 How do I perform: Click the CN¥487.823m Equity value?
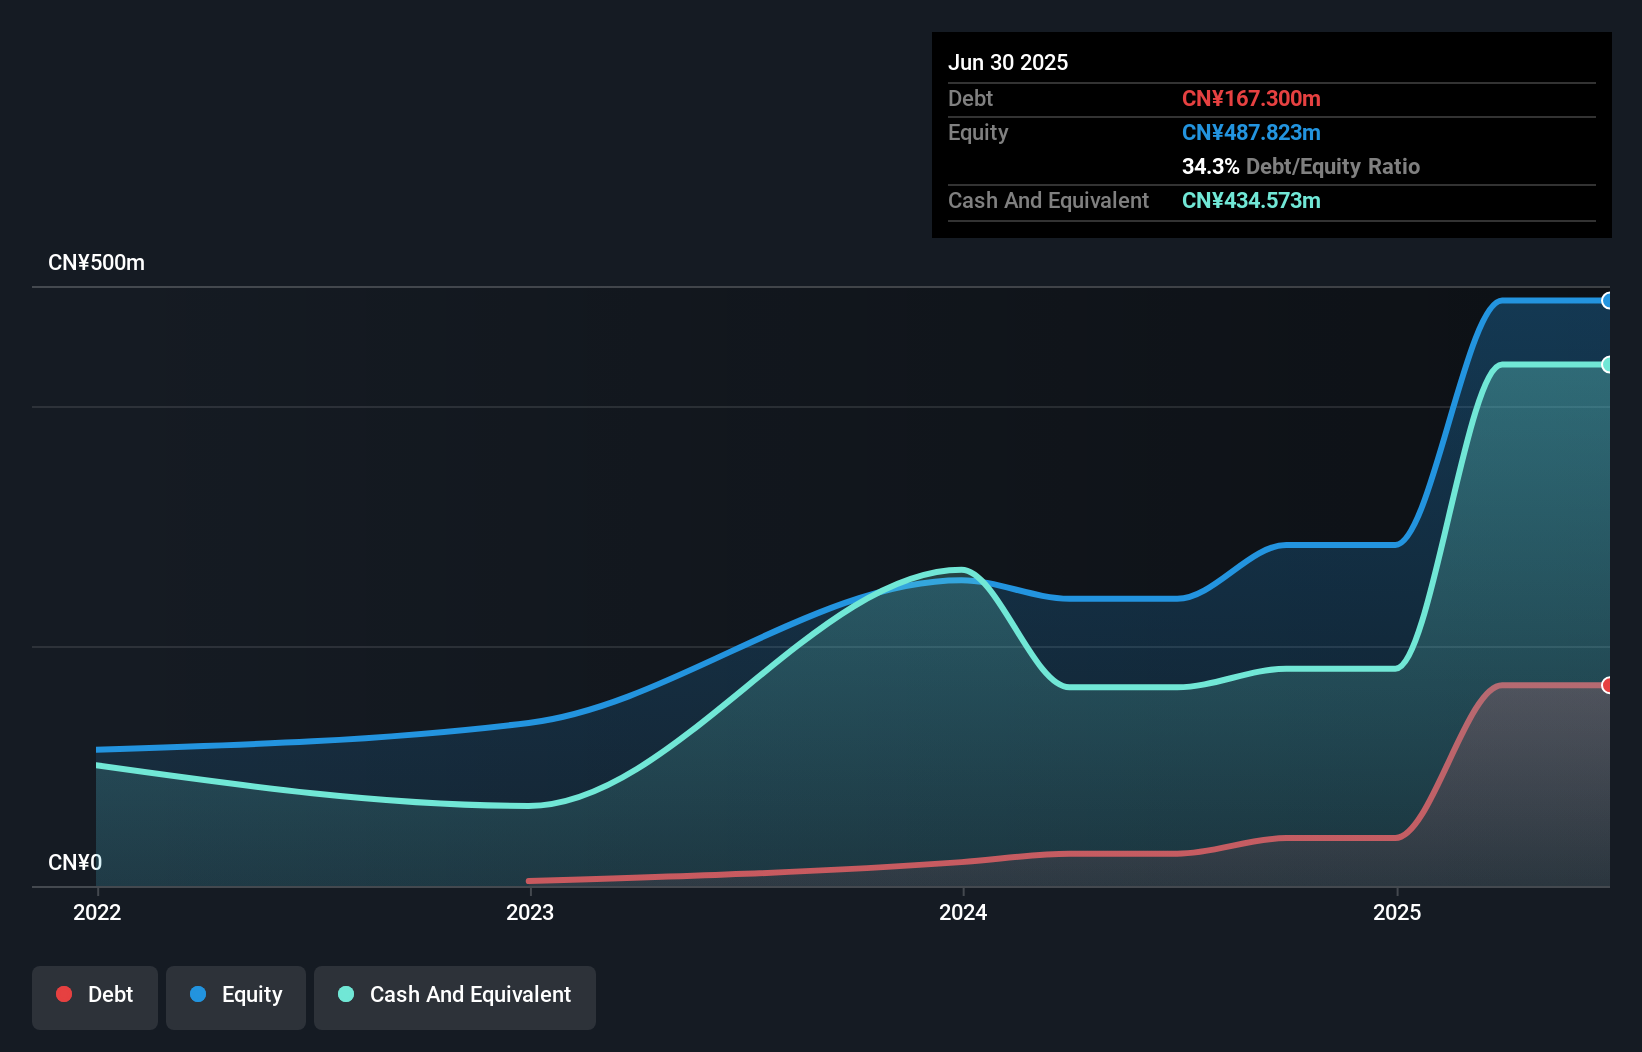[1251, 132]
